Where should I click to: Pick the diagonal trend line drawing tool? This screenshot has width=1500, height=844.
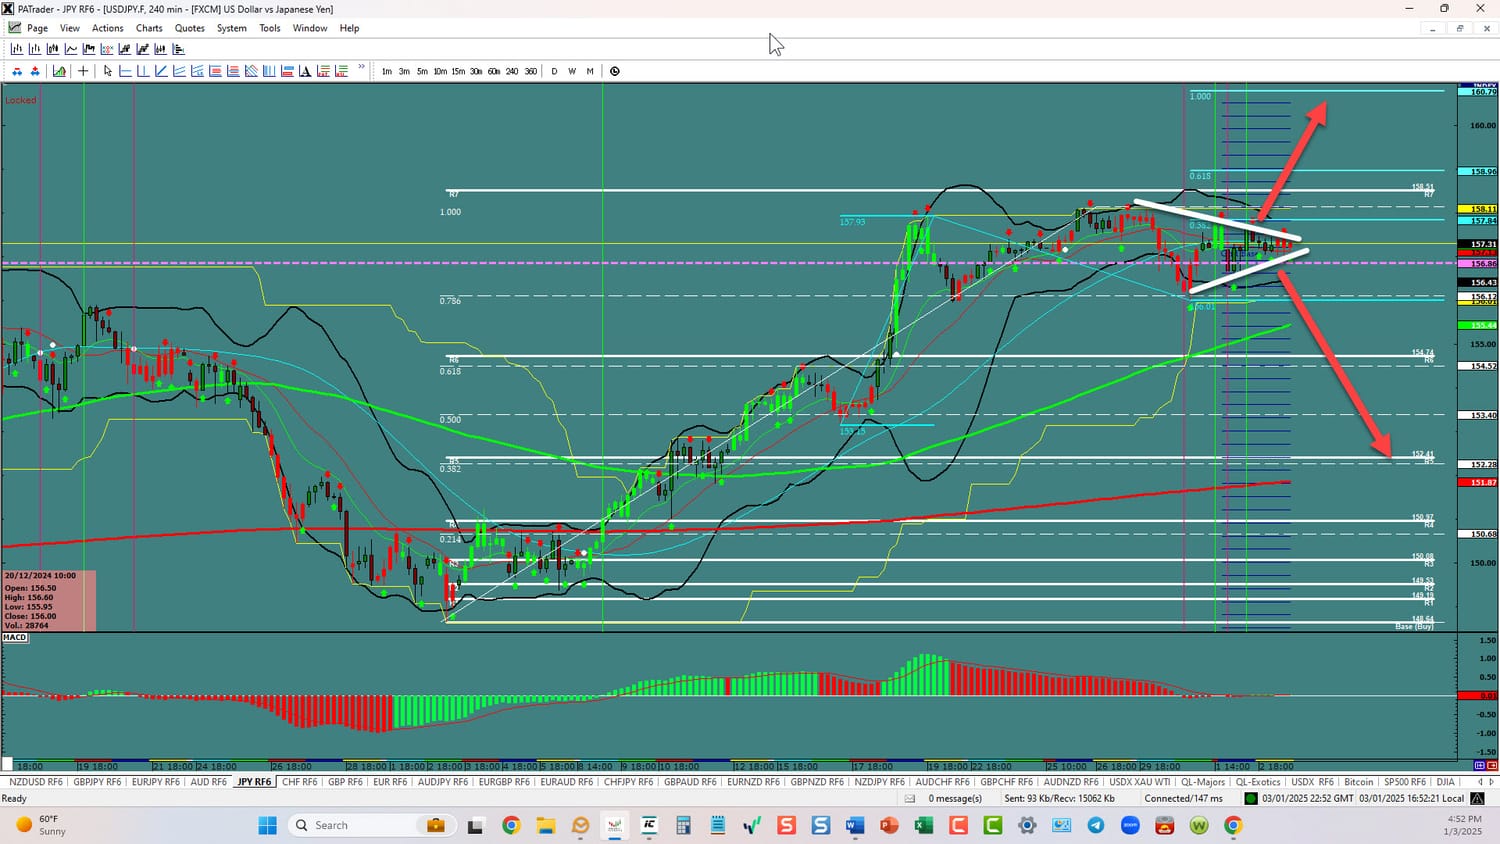click(x=161, y=71)
